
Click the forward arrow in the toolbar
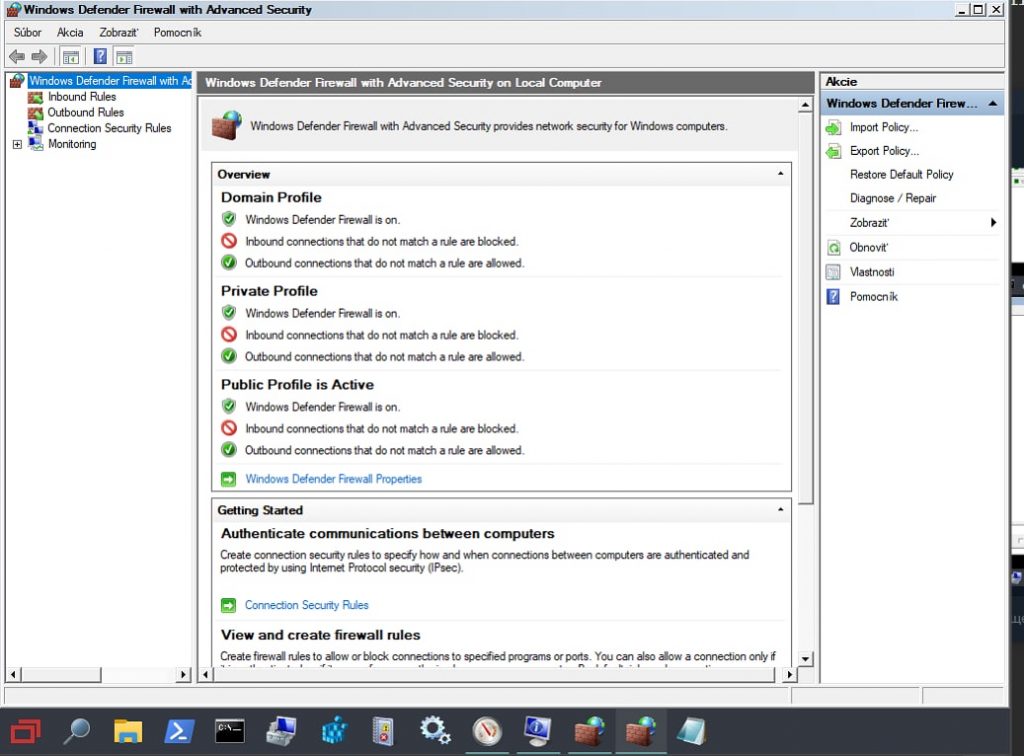(39, 57)
